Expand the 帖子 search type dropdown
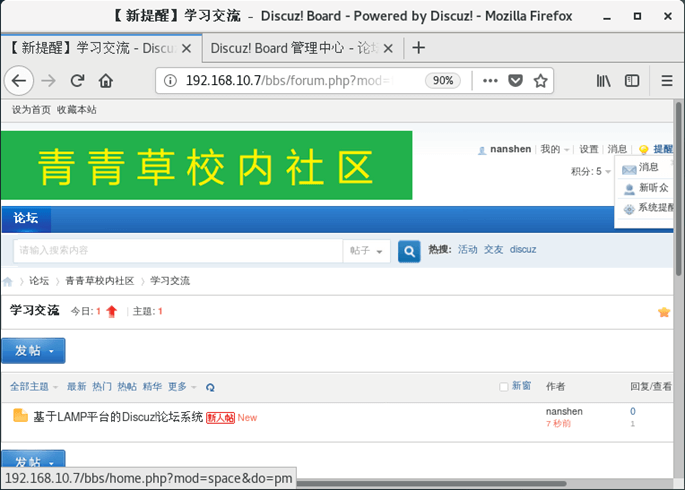 point(367,251)
